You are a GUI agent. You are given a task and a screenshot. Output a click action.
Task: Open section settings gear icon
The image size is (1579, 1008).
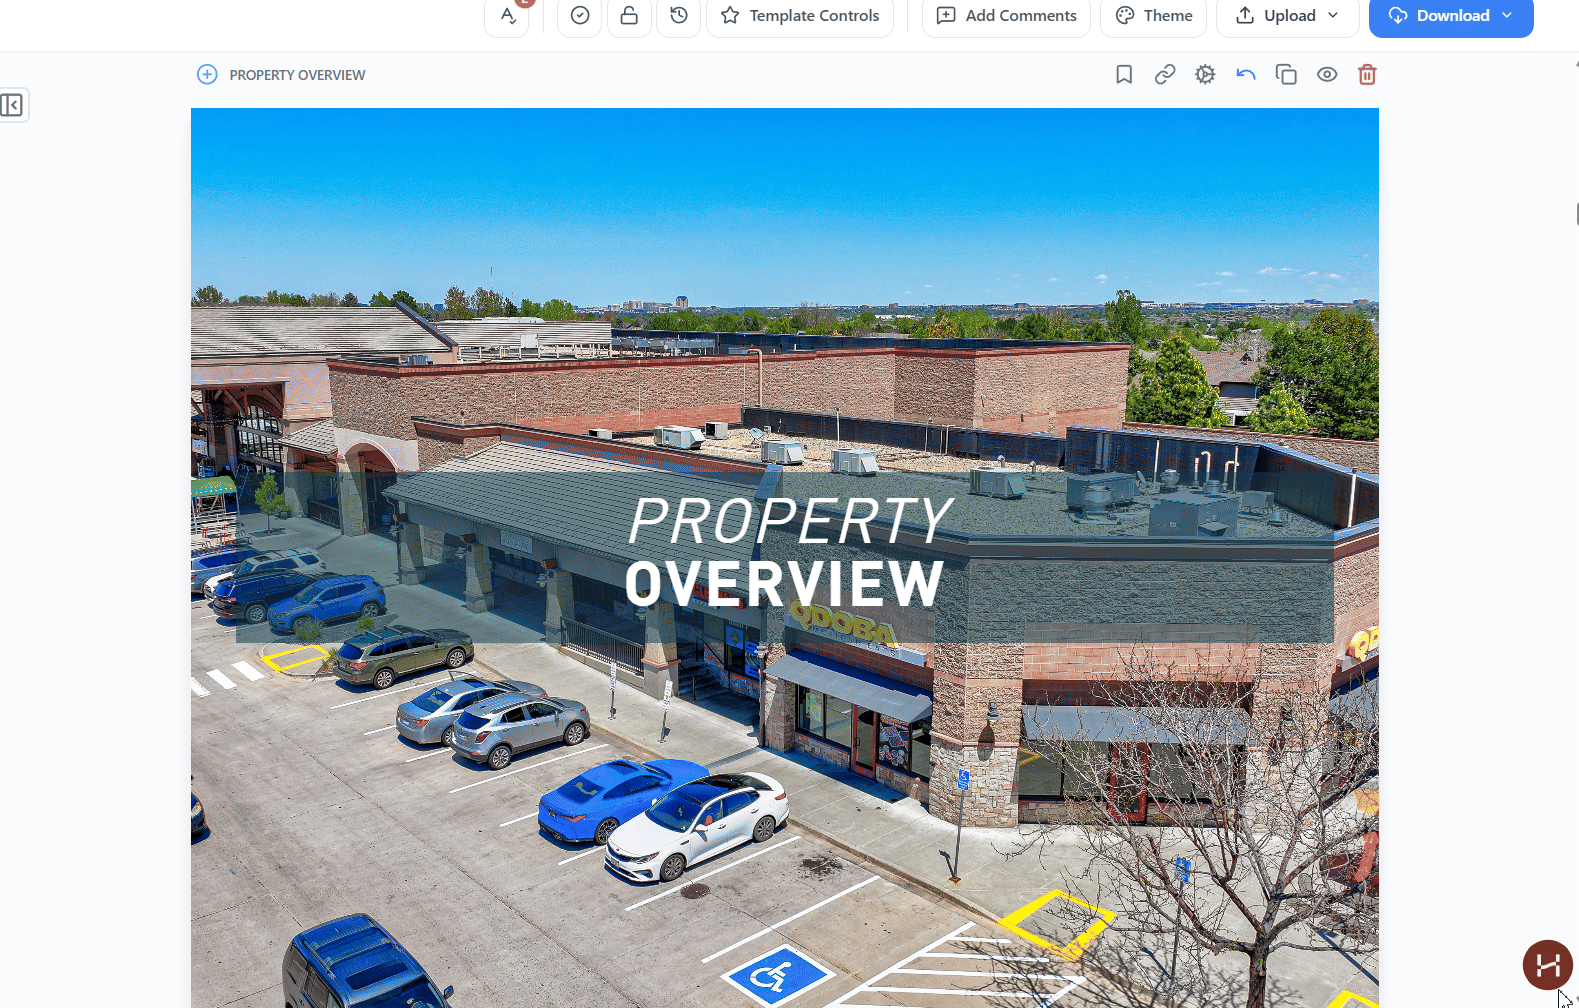coord(1205,75)
